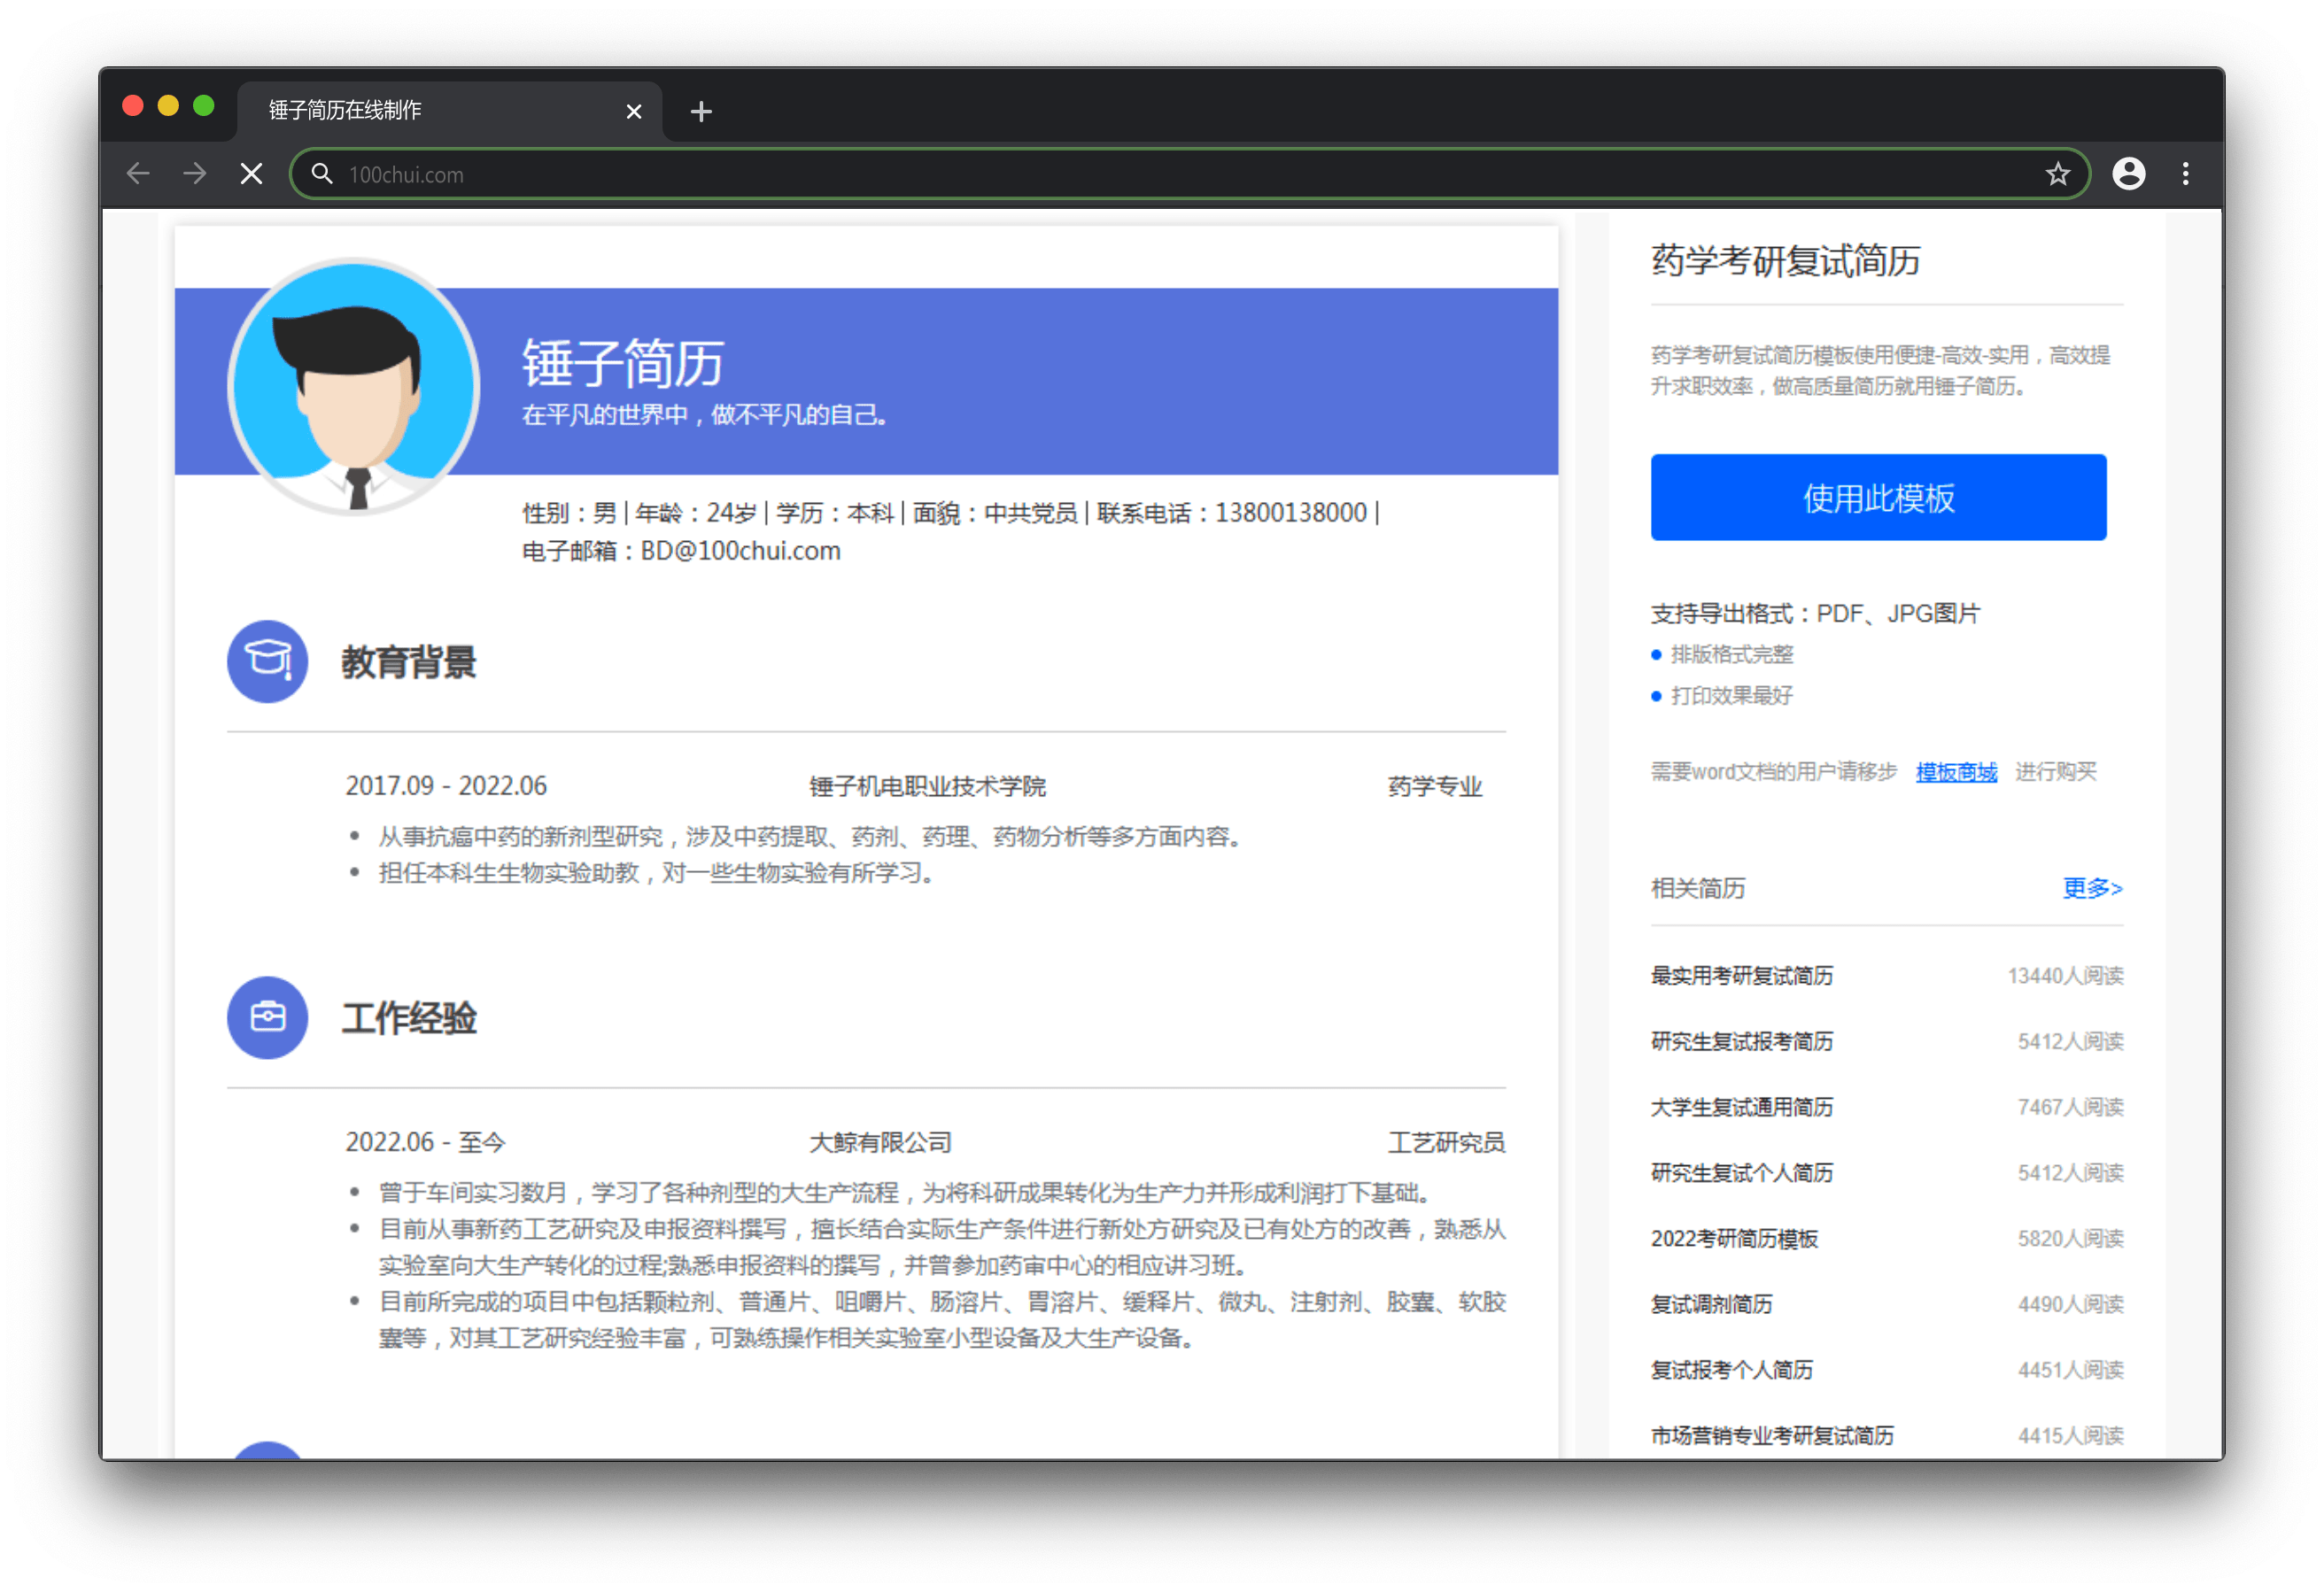2324x1592 pixels.
Task: Click the browser forward arrow
Action: click(195, 174)
